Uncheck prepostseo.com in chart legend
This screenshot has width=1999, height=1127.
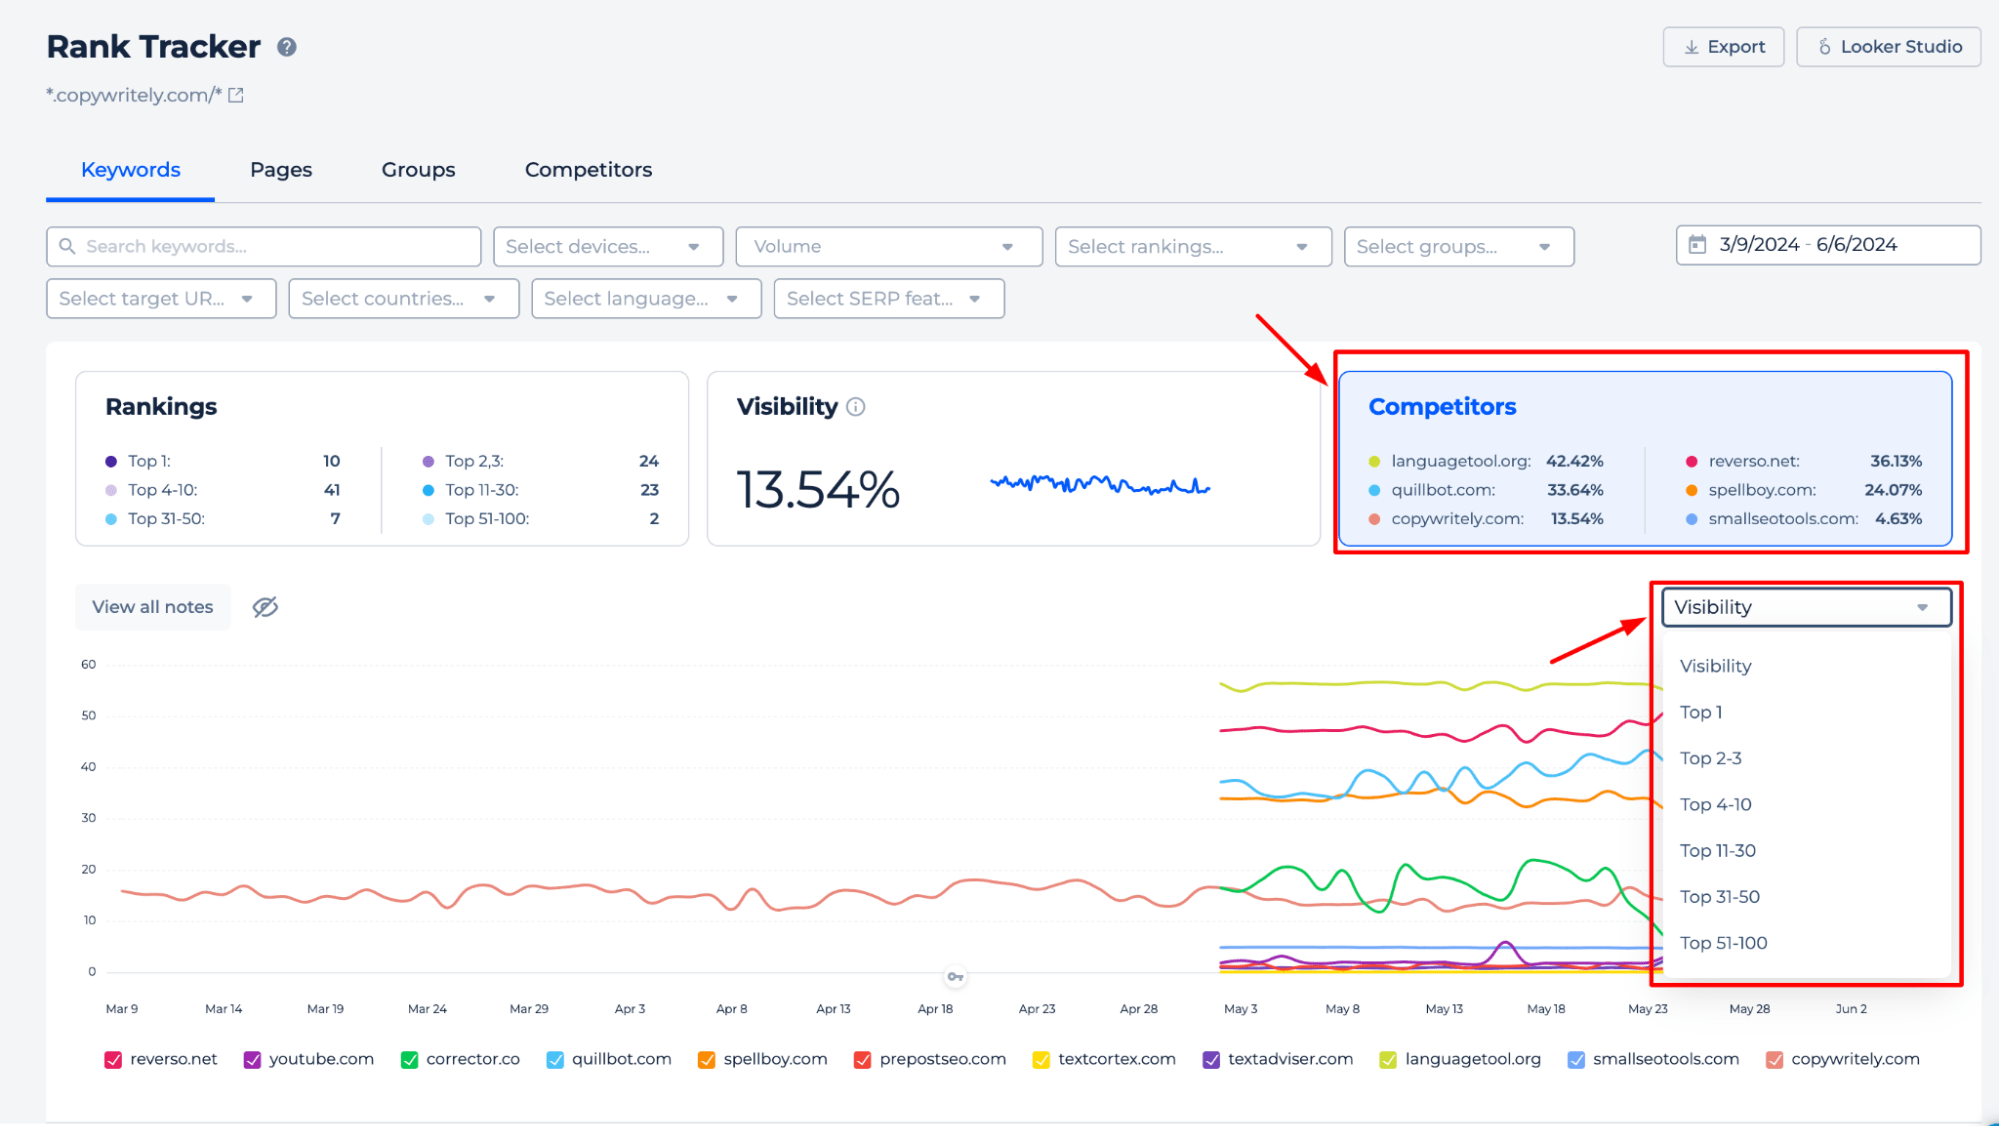862,1060
